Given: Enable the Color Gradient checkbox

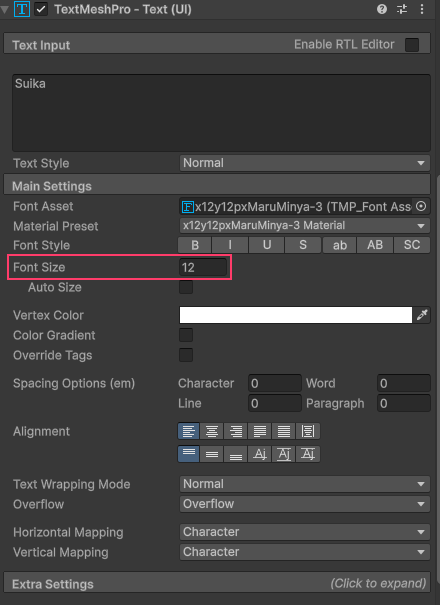Looking at the screenshot, I should point(186,335).
